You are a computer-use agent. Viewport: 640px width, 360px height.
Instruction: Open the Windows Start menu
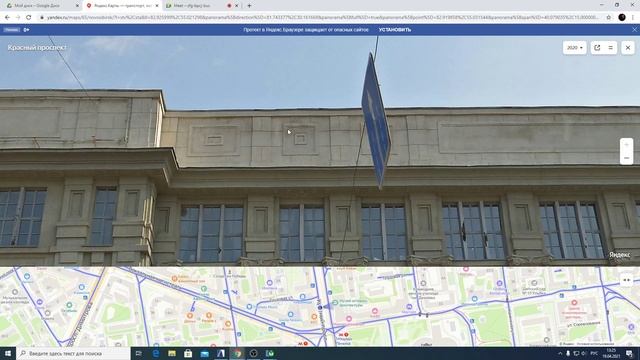pyautogui.click(x=8, y=353)
